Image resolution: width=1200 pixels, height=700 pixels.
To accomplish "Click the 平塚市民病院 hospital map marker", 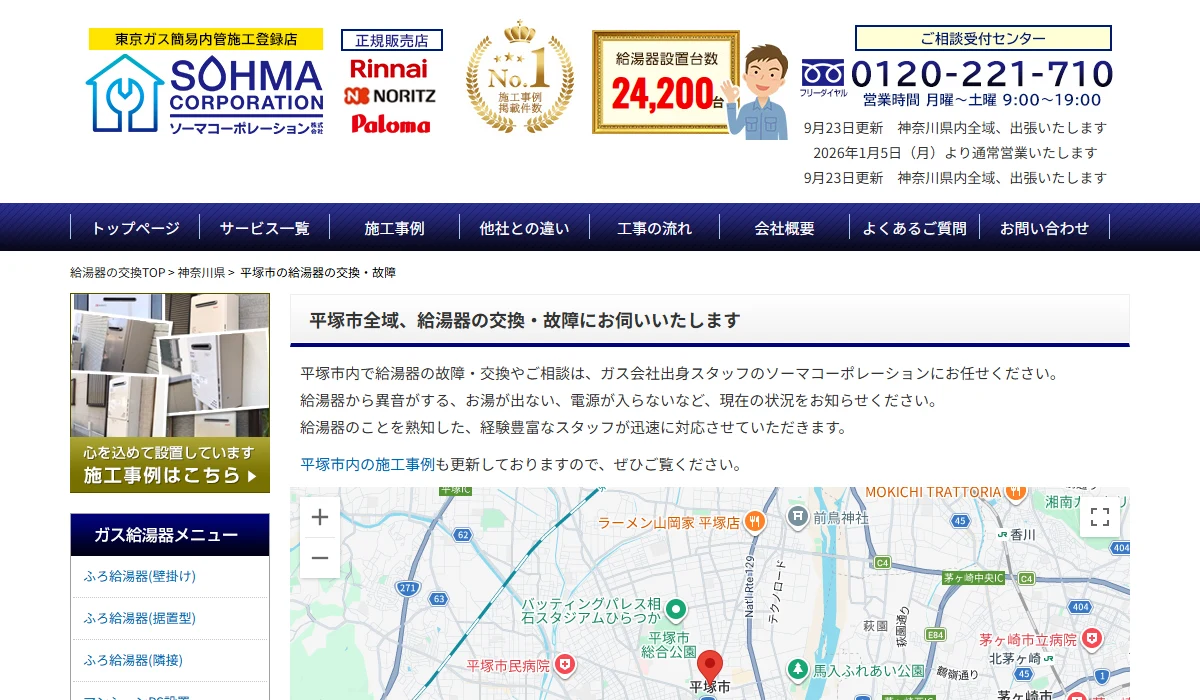I will (565, 664).
